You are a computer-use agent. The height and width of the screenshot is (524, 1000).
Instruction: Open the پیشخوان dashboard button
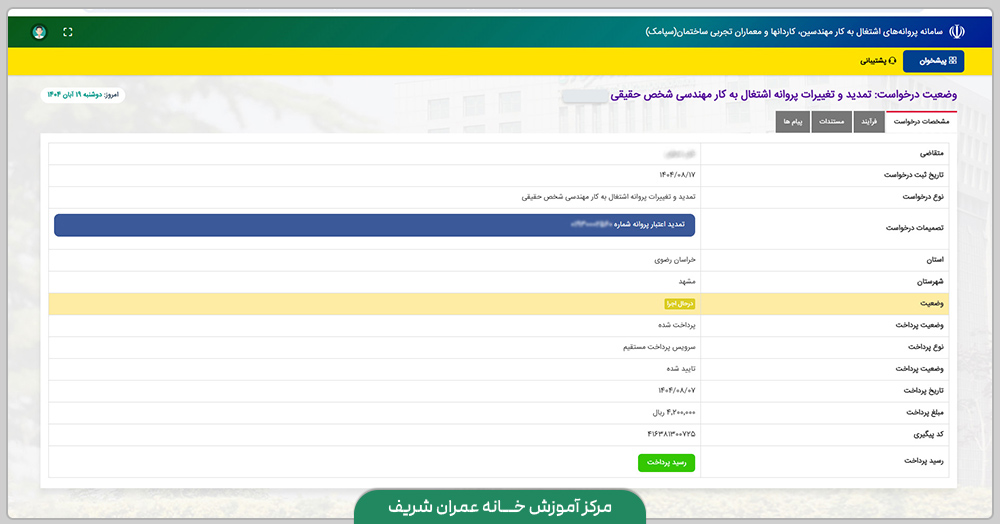(934, 61)
